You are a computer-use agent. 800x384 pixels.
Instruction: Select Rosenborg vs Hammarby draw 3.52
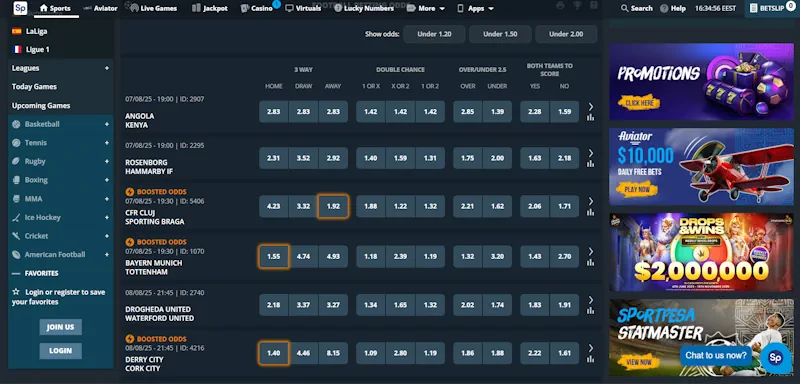(x=303, y=158)
